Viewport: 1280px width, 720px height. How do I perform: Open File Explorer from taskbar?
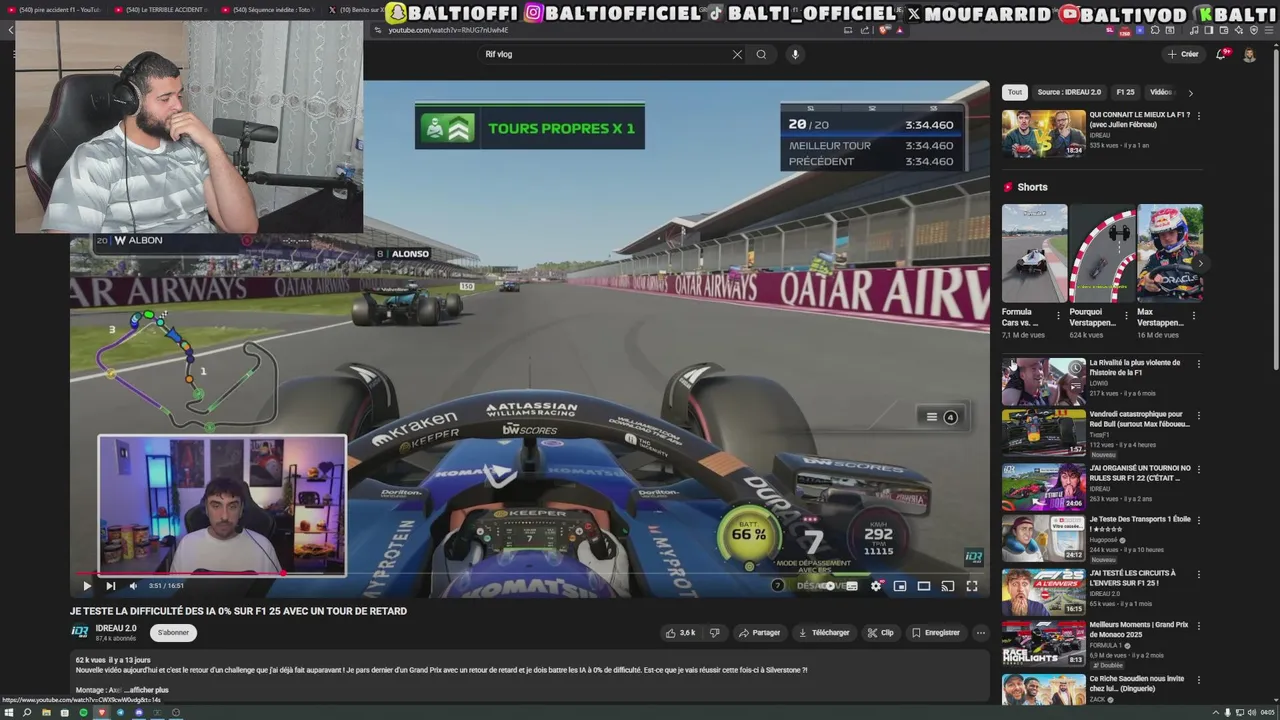click(x=46, y=713)
